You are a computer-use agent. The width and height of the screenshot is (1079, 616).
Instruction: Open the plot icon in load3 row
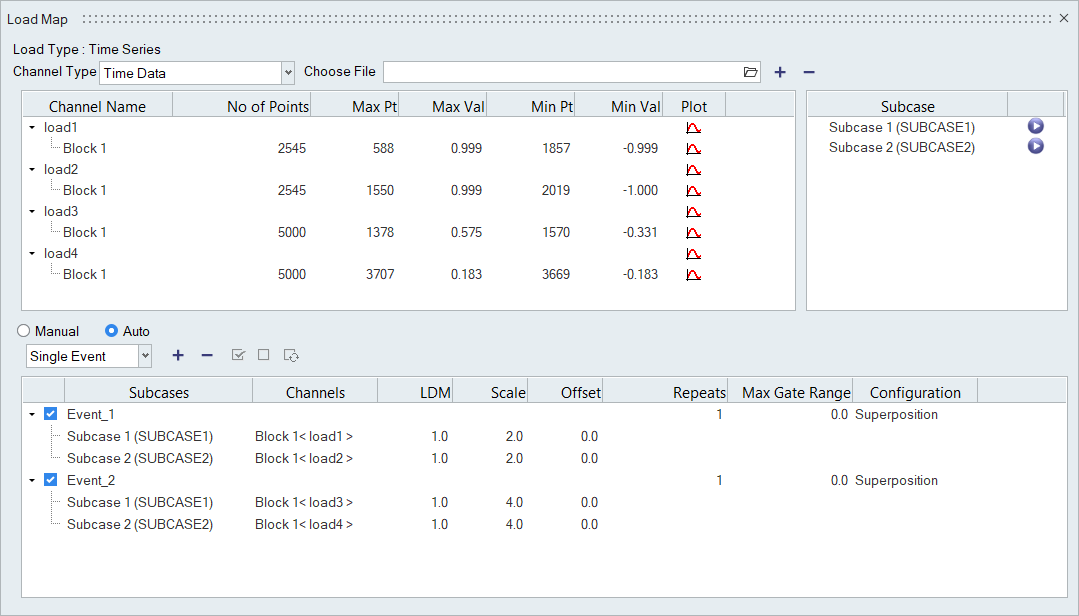[x=693, y=212]
